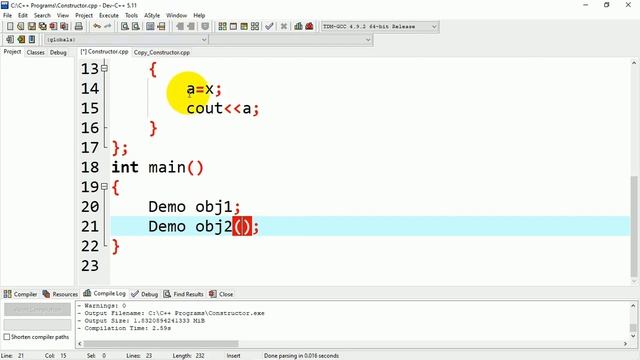Open the File menu

(7, 16)
